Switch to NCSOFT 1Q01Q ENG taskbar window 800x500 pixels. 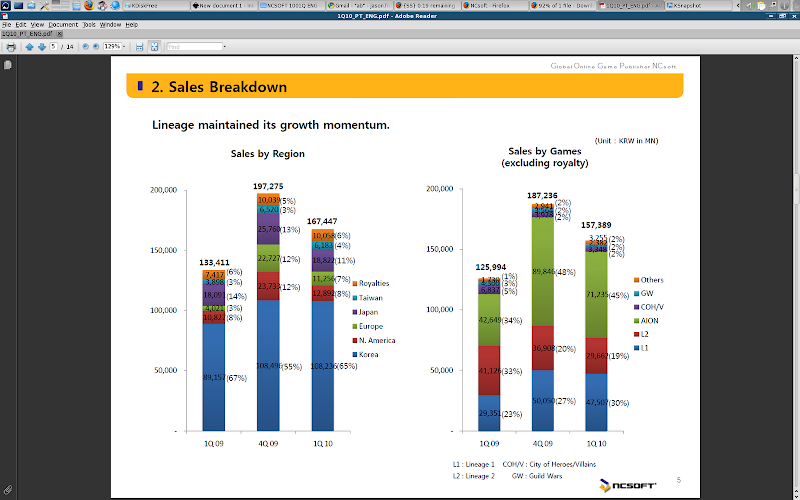(291, 6)
